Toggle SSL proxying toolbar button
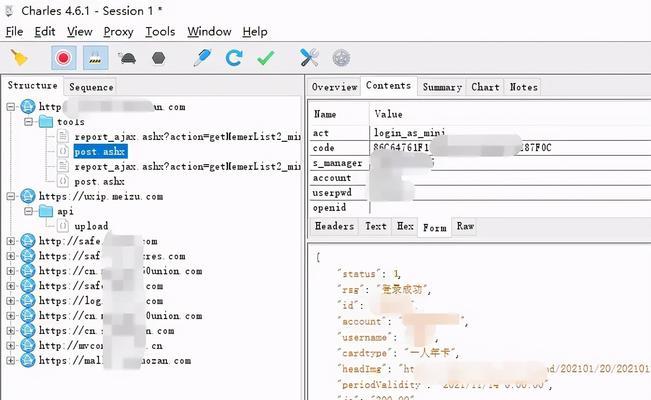 pos(95,58)
